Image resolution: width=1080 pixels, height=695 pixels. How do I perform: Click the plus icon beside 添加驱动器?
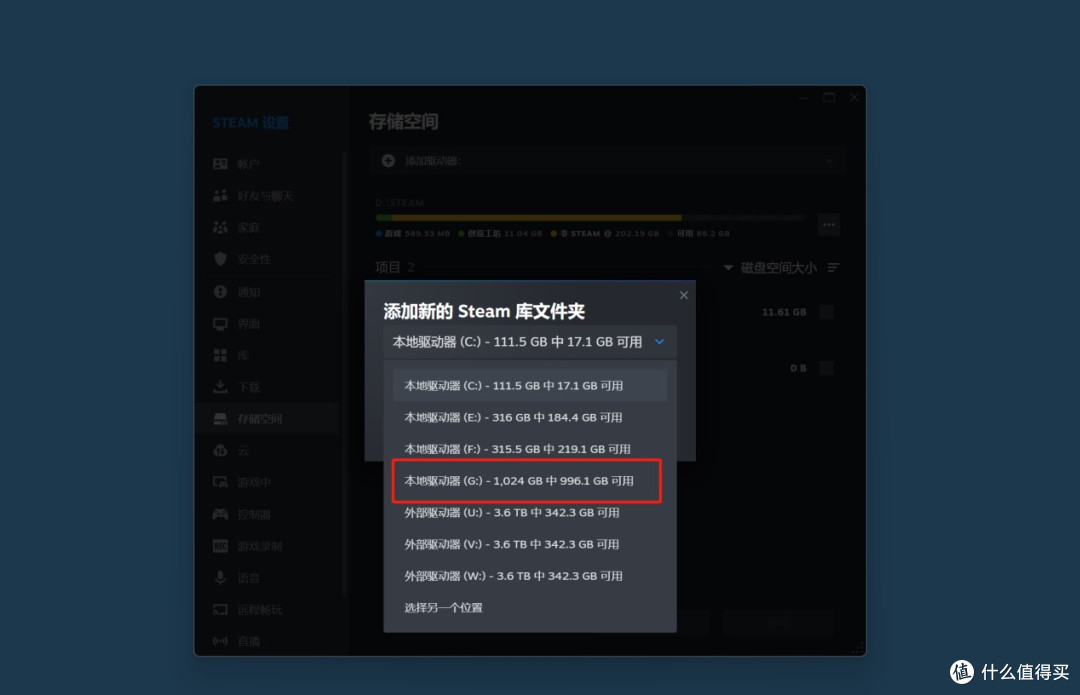coord(388,160)
